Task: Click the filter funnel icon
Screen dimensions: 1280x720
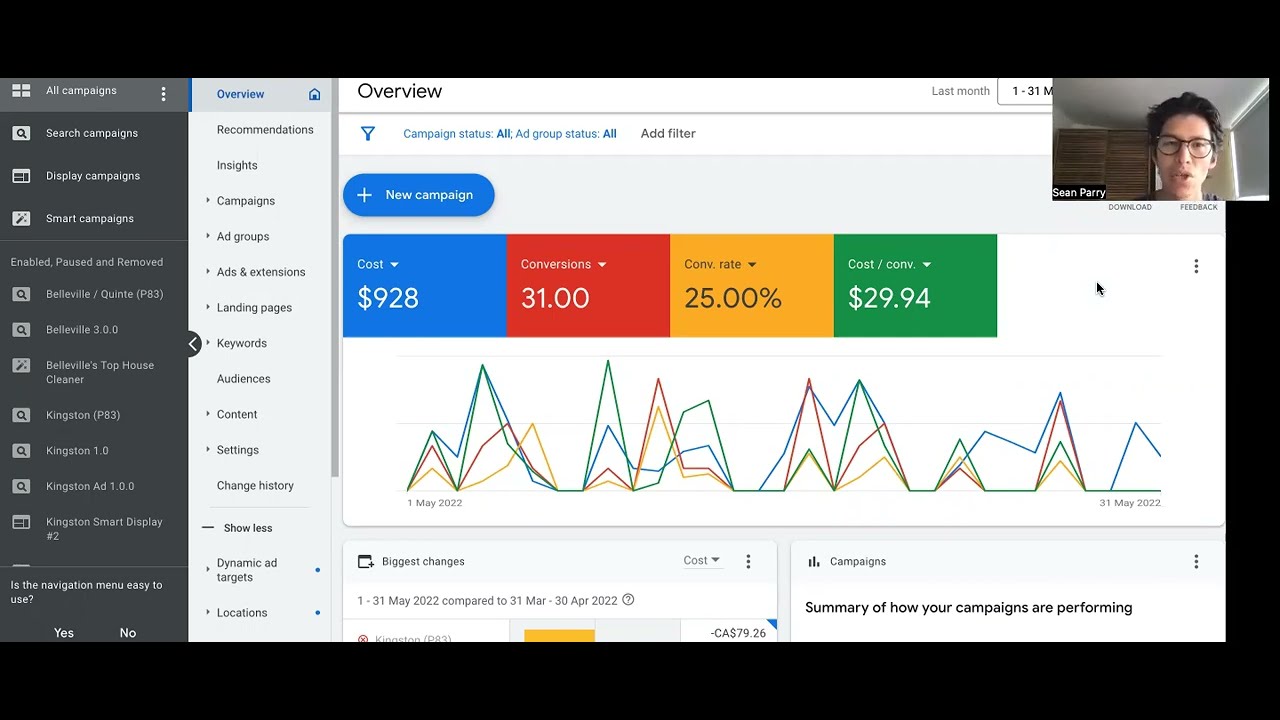Action: pyautogui.click(x=368, y=133)
